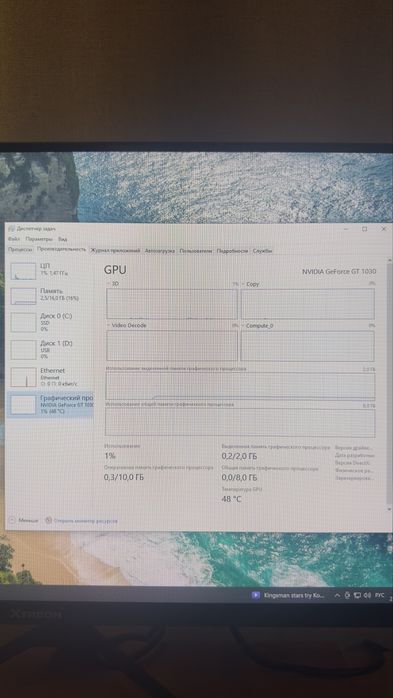Show hidden tray icons chevron
The width and height of the screenshot is (393, 698).
click(x=337, y=596)
